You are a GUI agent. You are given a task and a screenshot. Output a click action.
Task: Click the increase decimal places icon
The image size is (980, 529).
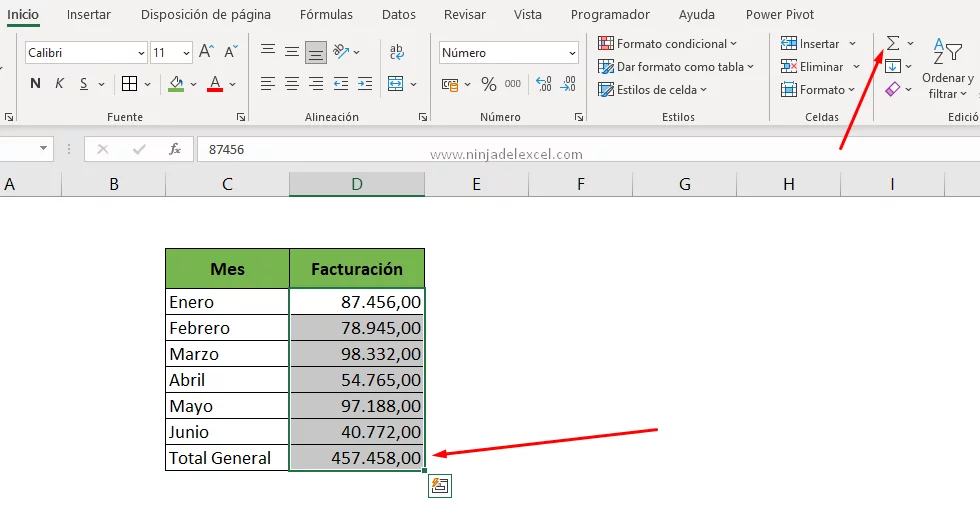pyautogui.click(x=544, y=85)
